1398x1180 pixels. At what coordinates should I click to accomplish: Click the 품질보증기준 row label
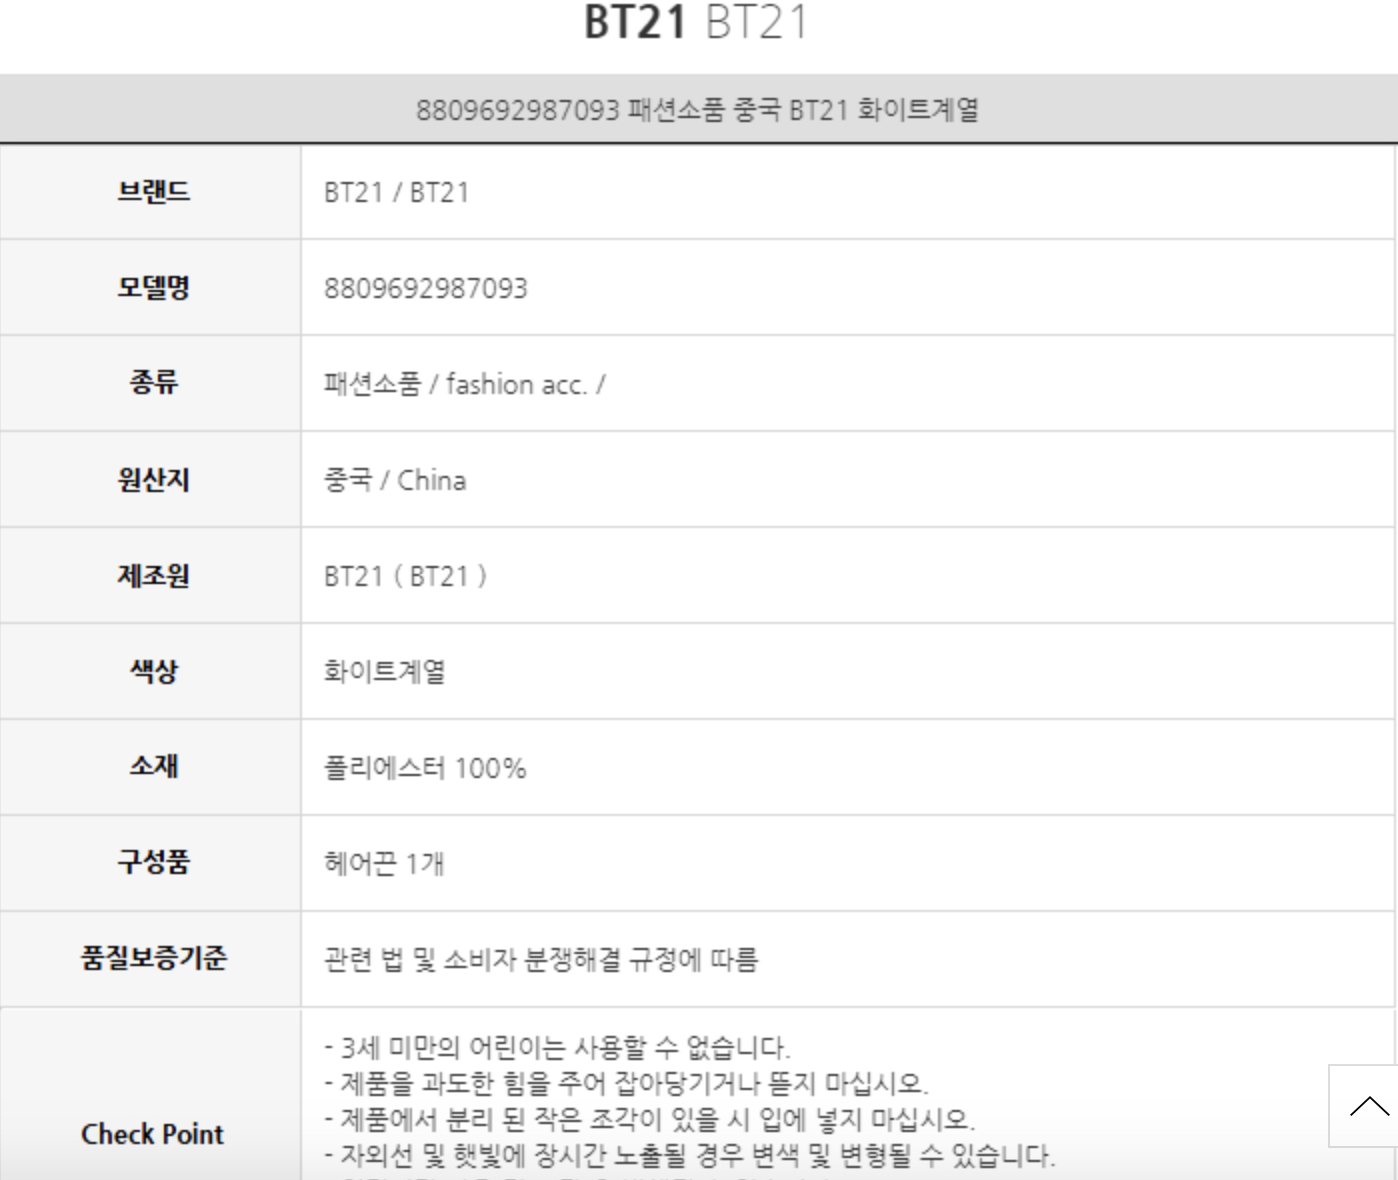(153, 959)
